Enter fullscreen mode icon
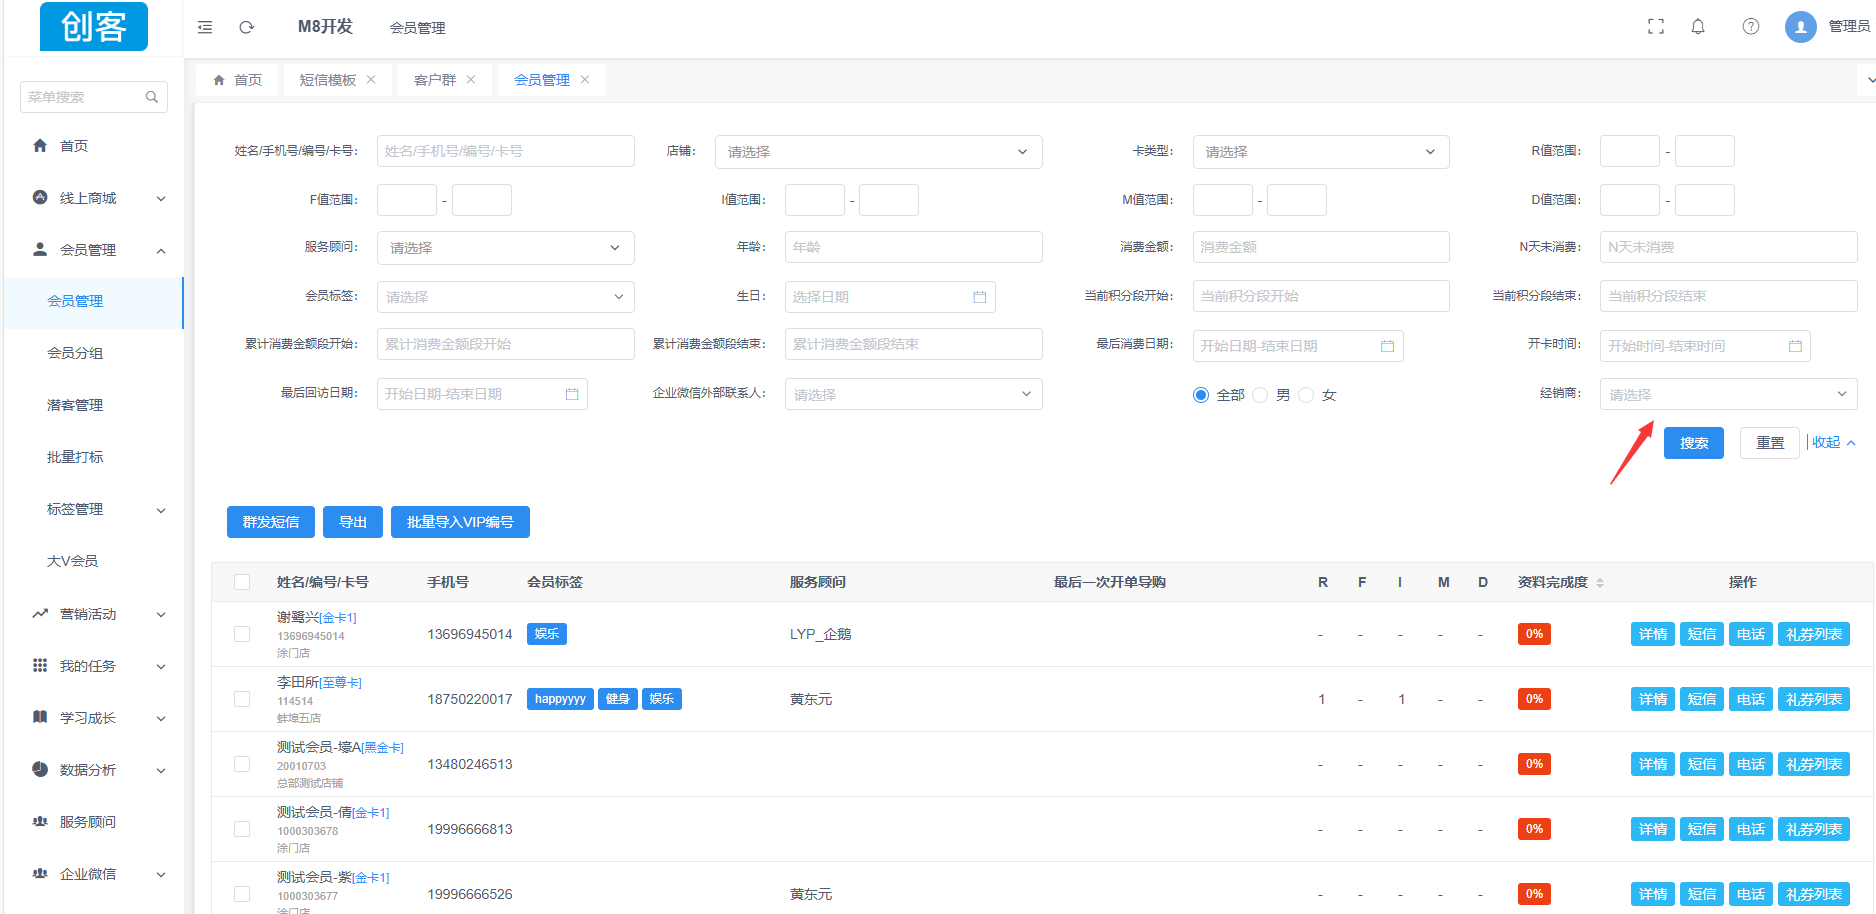1876x914 pixels. click(x=1656, y=27)
